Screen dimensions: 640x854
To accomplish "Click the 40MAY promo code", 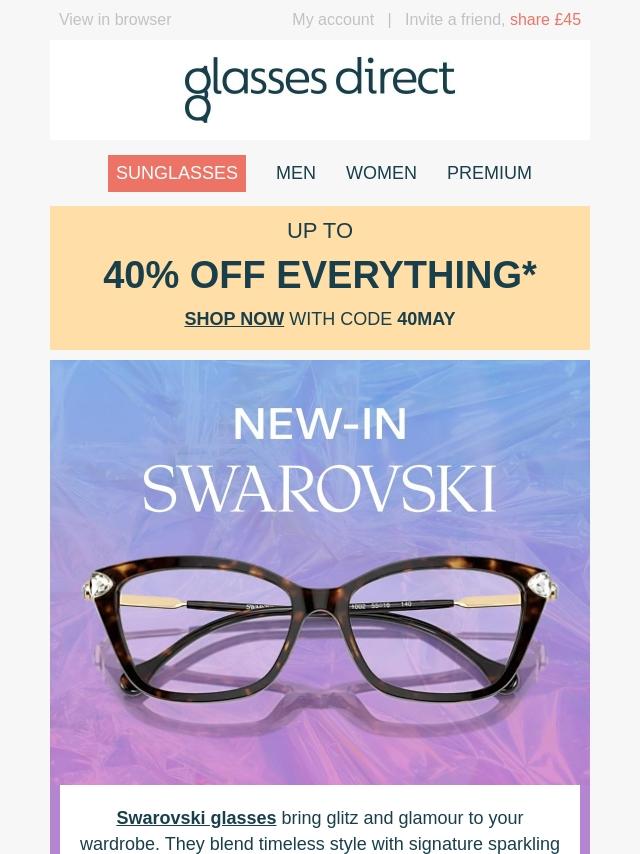I will [426, 319].
